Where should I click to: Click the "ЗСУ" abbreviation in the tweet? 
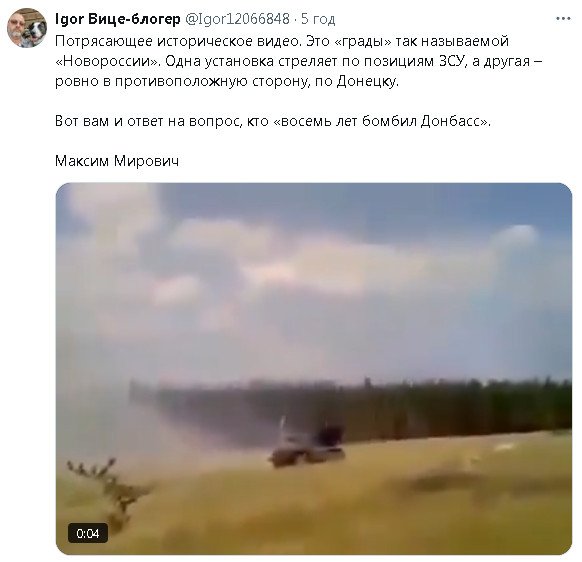click(x=452, y=61)
